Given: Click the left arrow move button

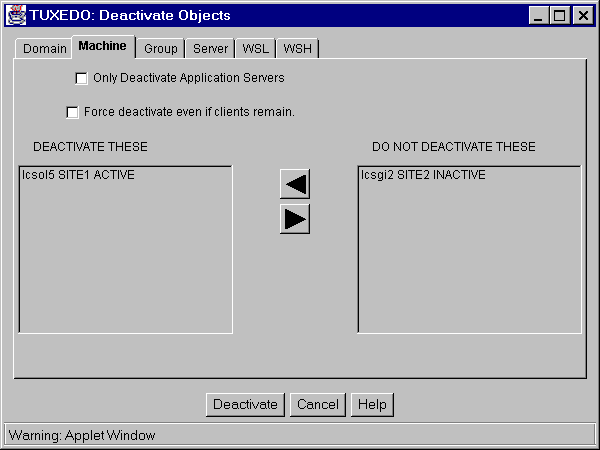Looking at the screenshot, I should click(x=295, y=184).
